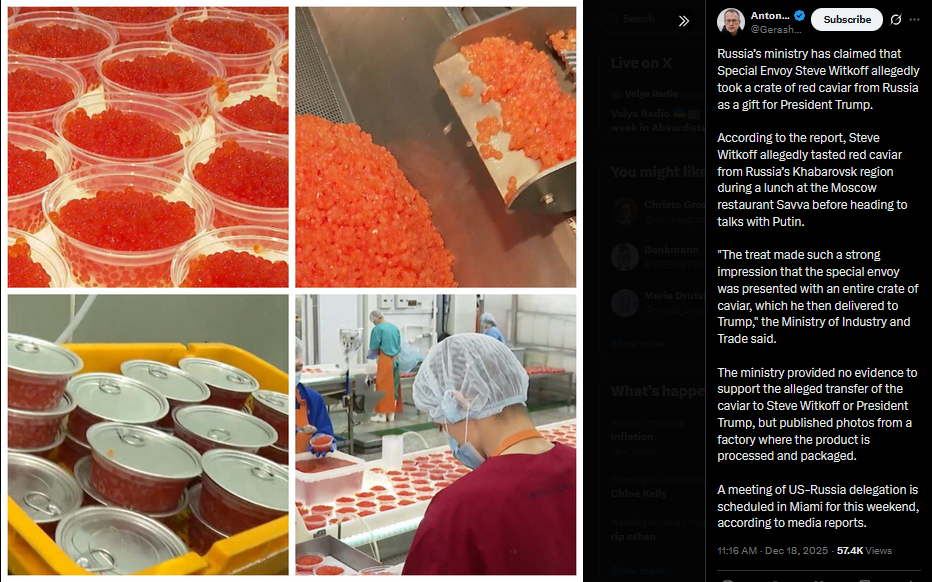
Task: Click the dimmed Search field
Action: pos(638,19)
